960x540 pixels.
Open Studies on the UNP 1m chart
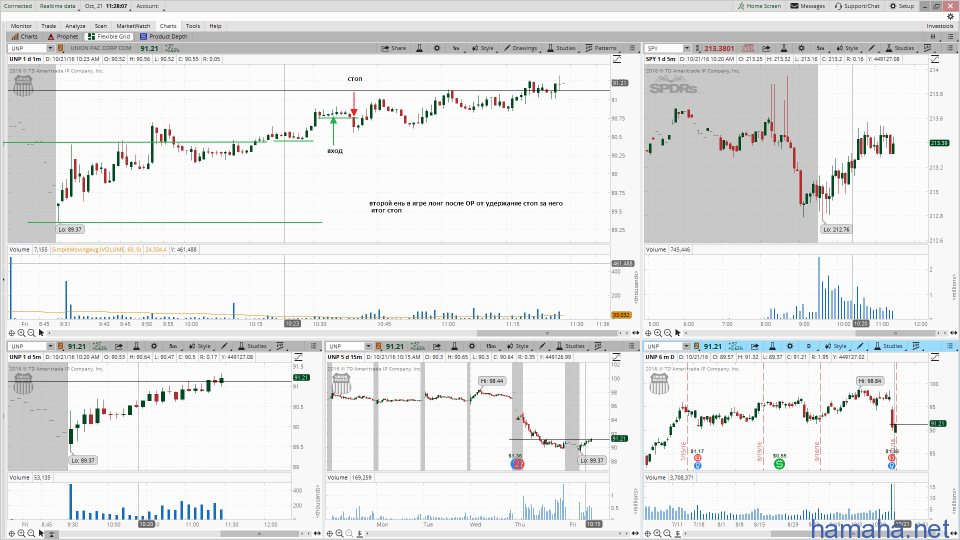[x=561, y=48]
